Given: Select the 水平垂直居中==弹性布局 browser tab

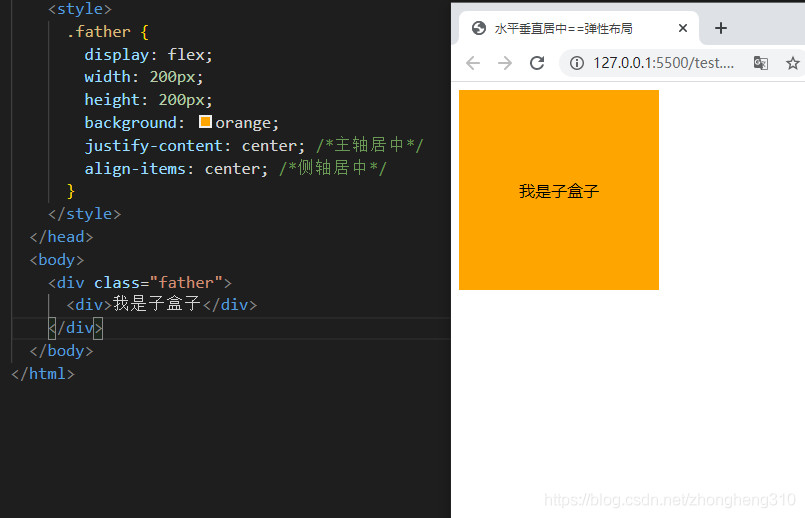Looking at the screenshot, I should (563, 28).
